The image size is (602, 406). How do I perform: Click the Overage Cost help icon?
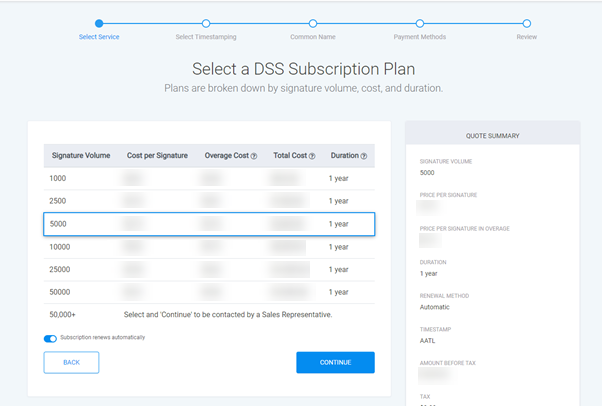(x=254, y=156)
